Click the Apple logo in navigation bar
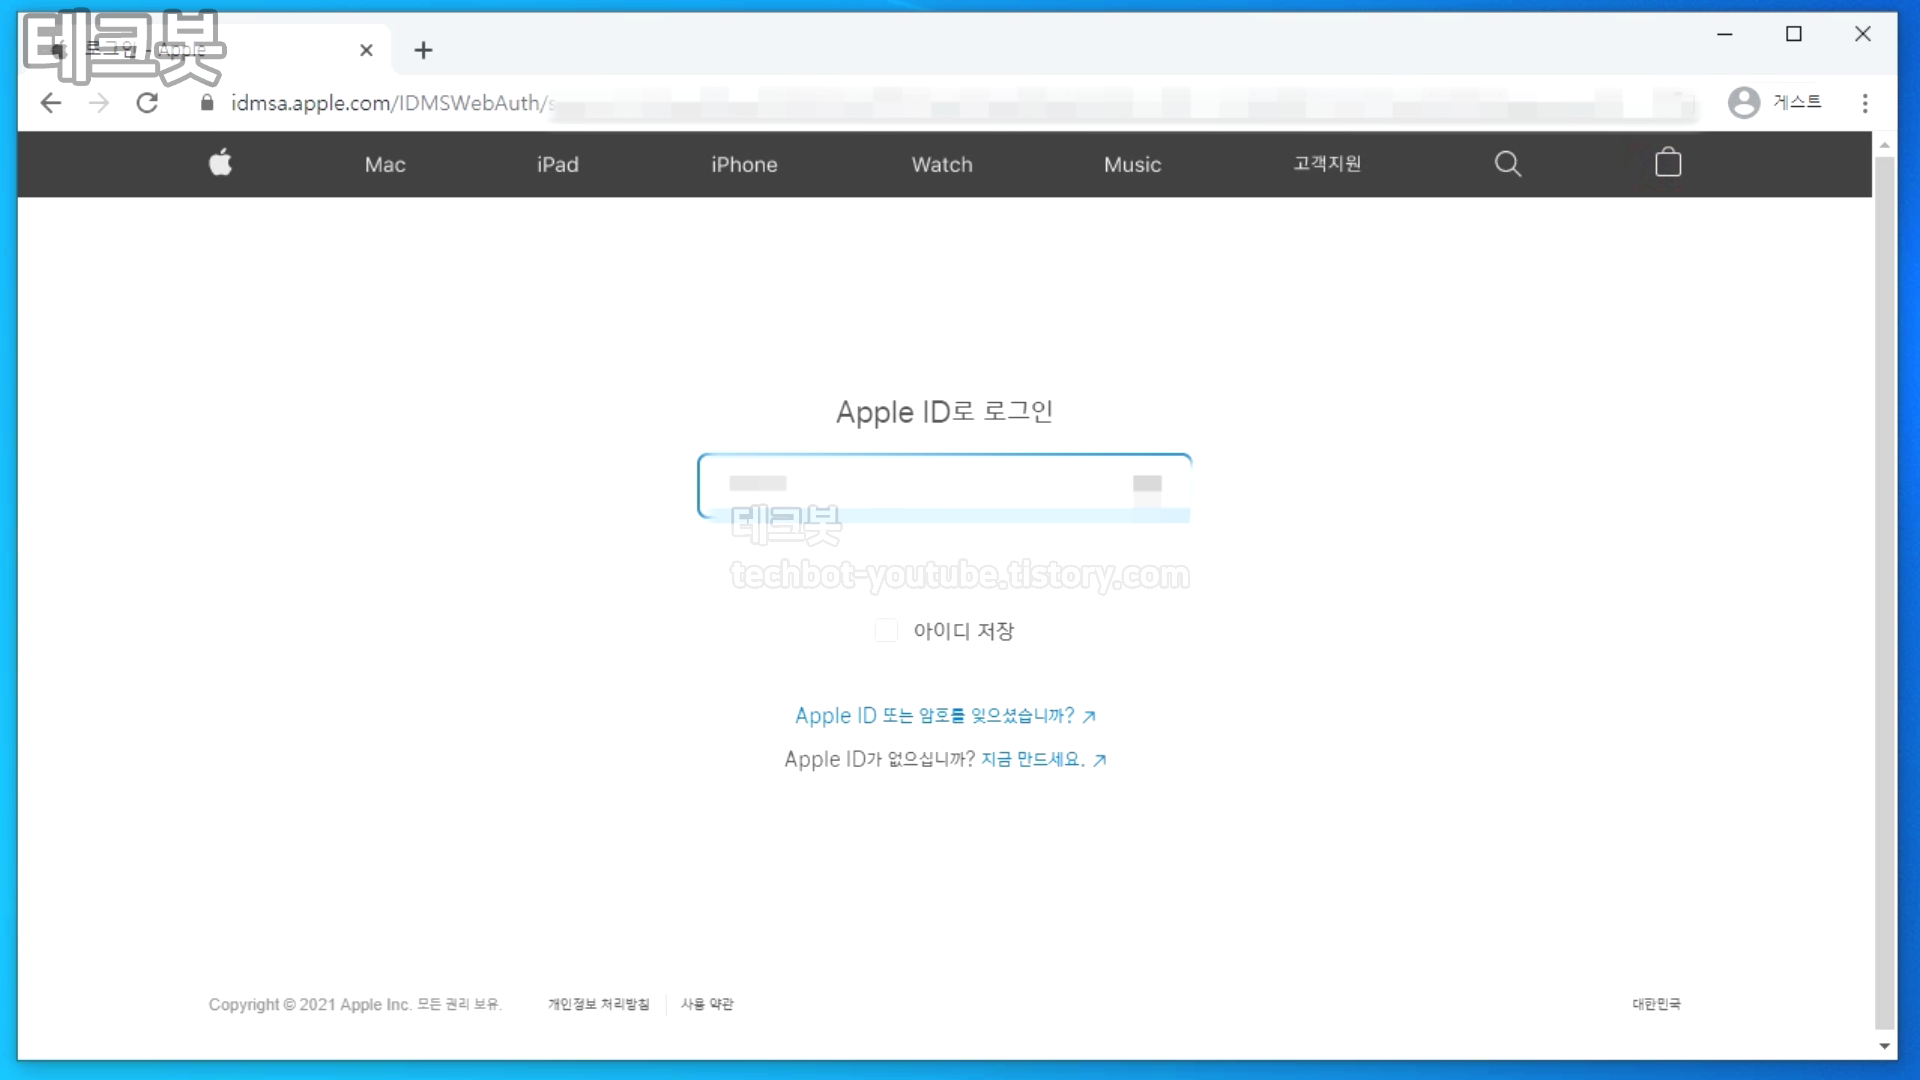 (x=221, y=163)
